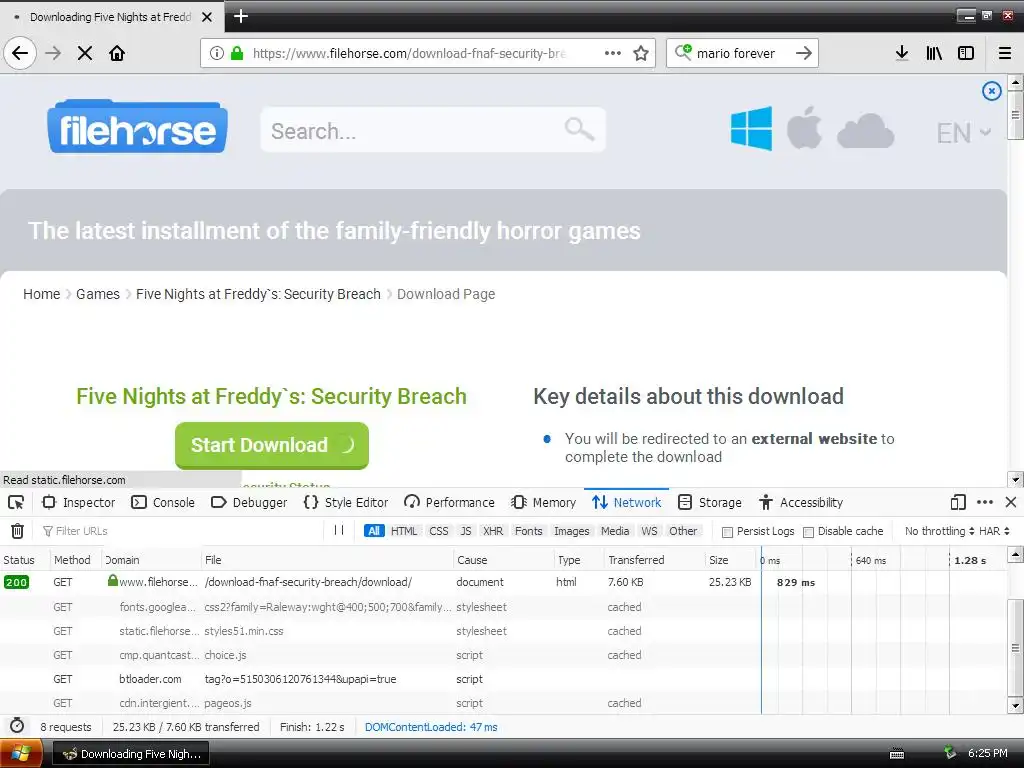Follow the Home breadcrumb link

coord(41,294)
